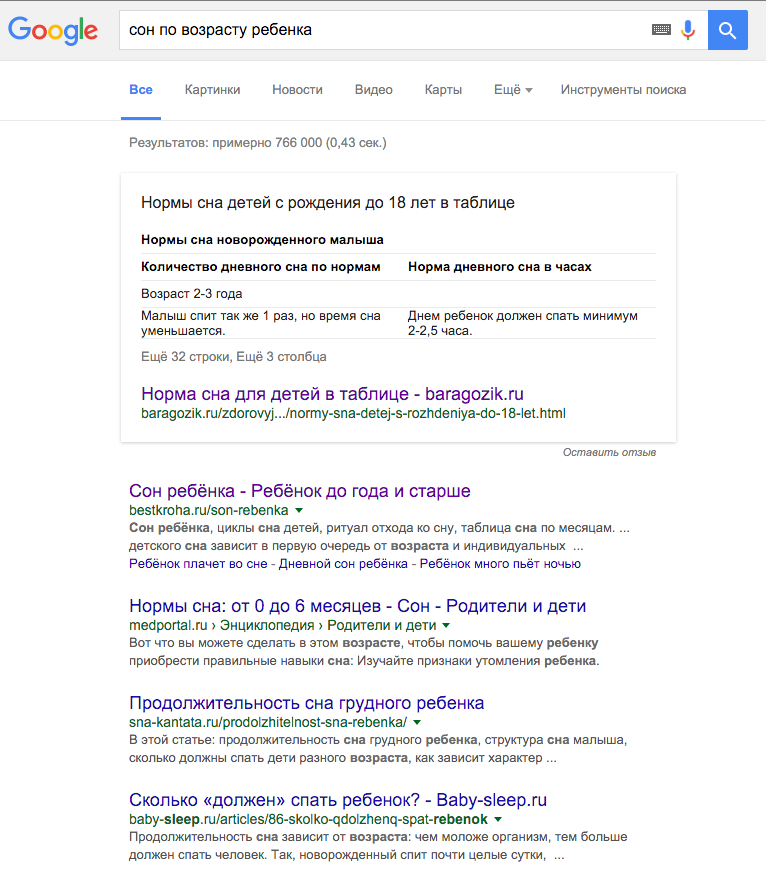766x874 pixels.
Task: Click the Google logo
Action: pyautogui.click(x=53, y=30)
